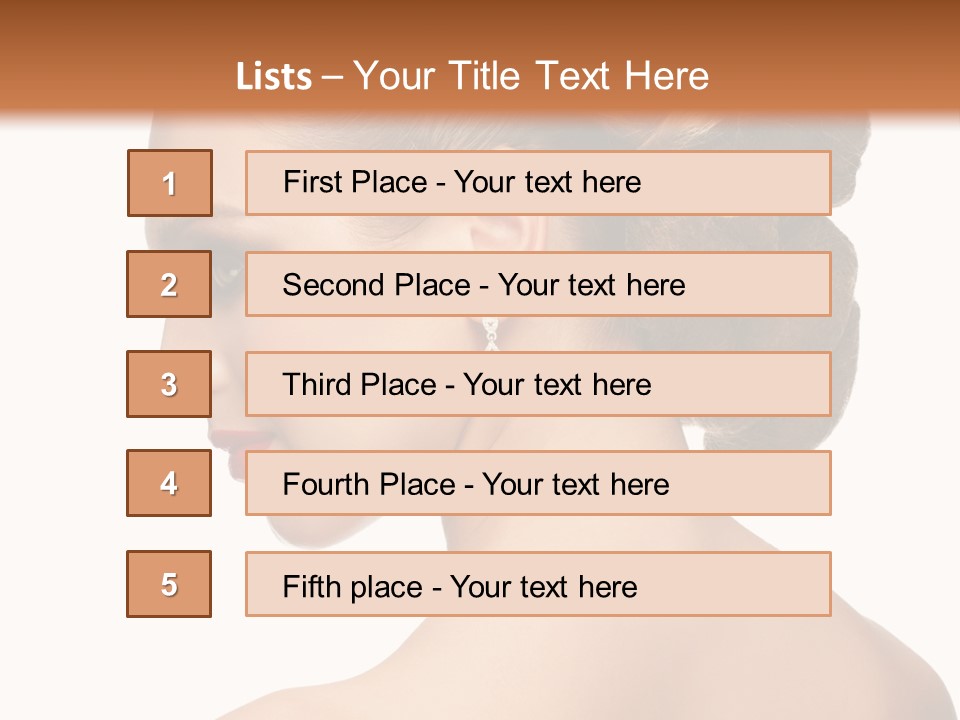The width and height of the screenshot is (960, 720).
Task: Select the number 5 box
Action: coord(169,584)
